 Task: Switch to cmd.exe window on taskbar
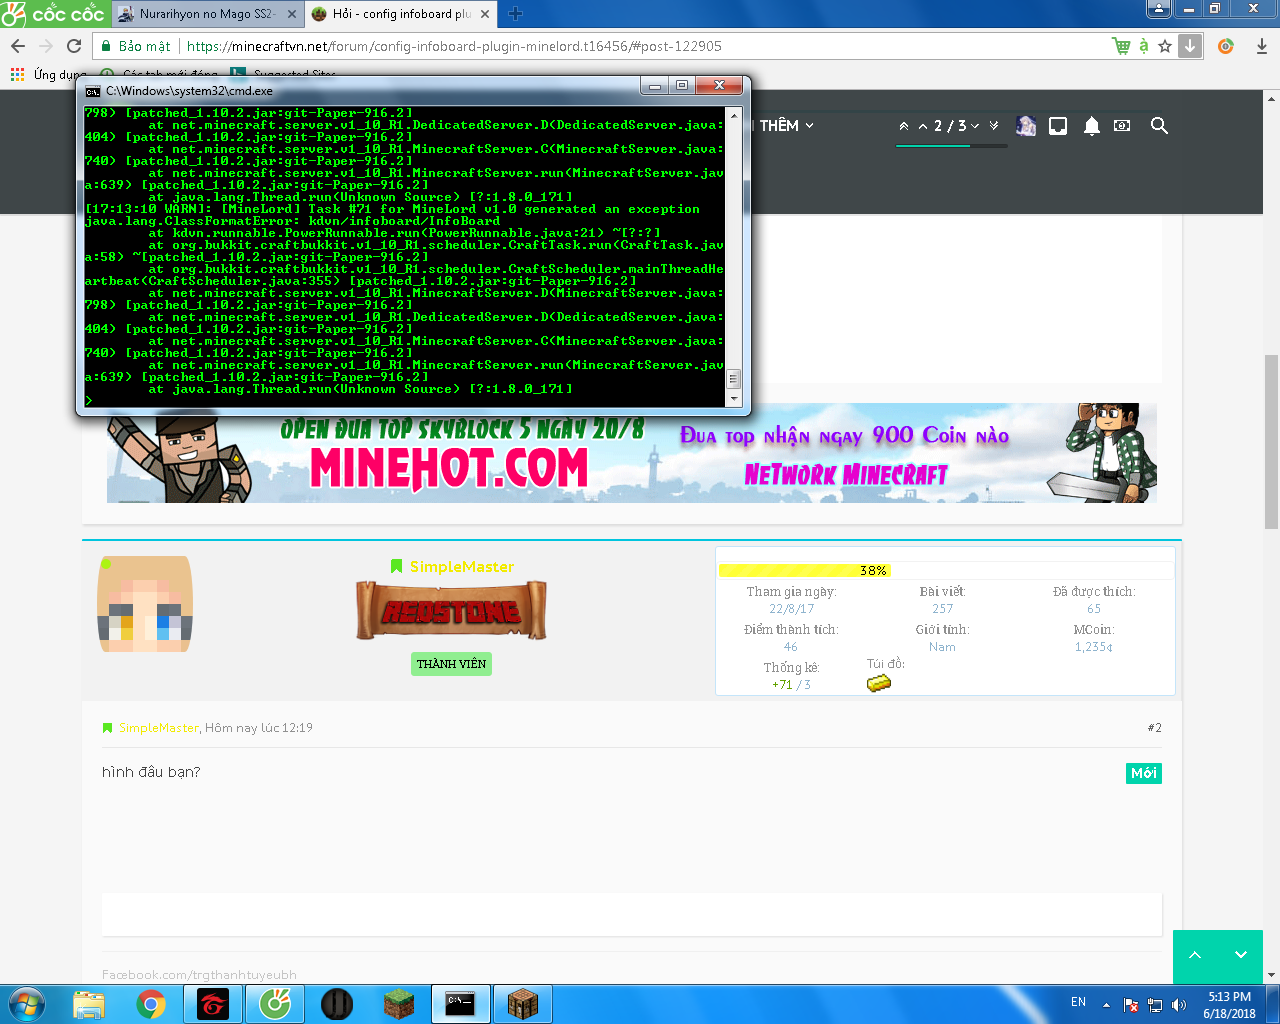tap(460, 1004)
